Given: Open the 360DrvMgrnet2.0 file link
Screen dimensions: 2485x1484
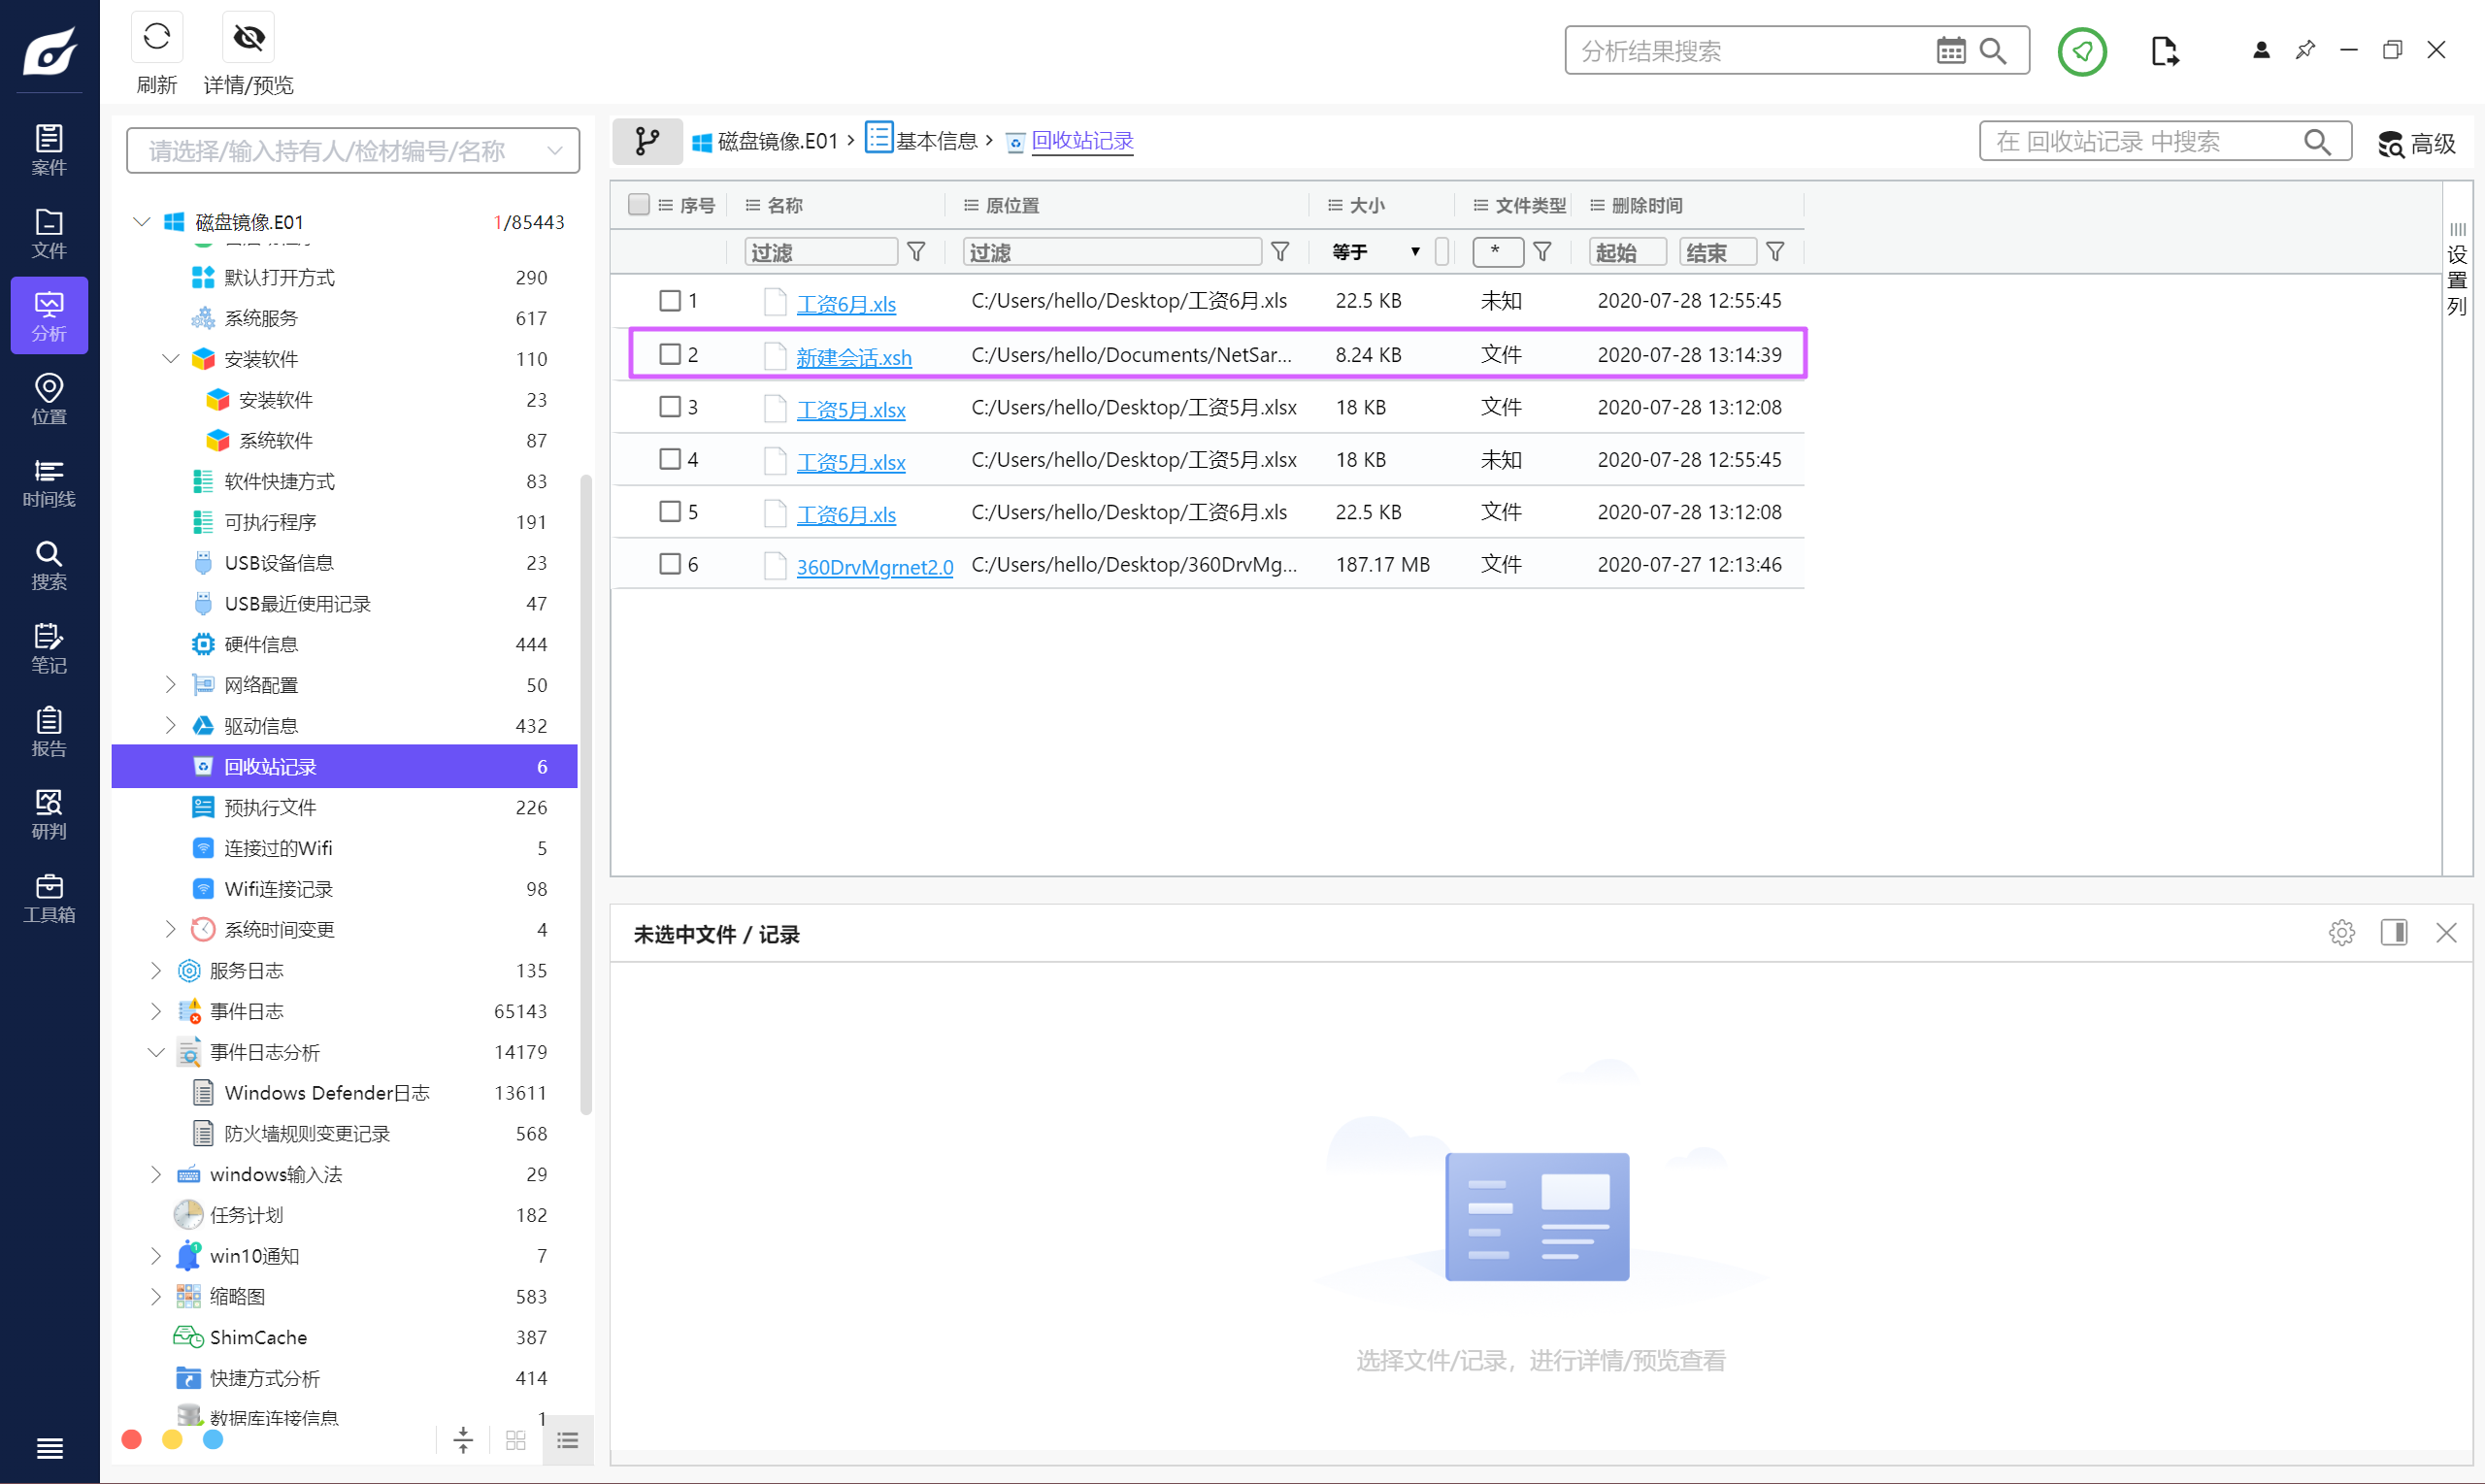Looking at the screenshot, I should [875, 567].
